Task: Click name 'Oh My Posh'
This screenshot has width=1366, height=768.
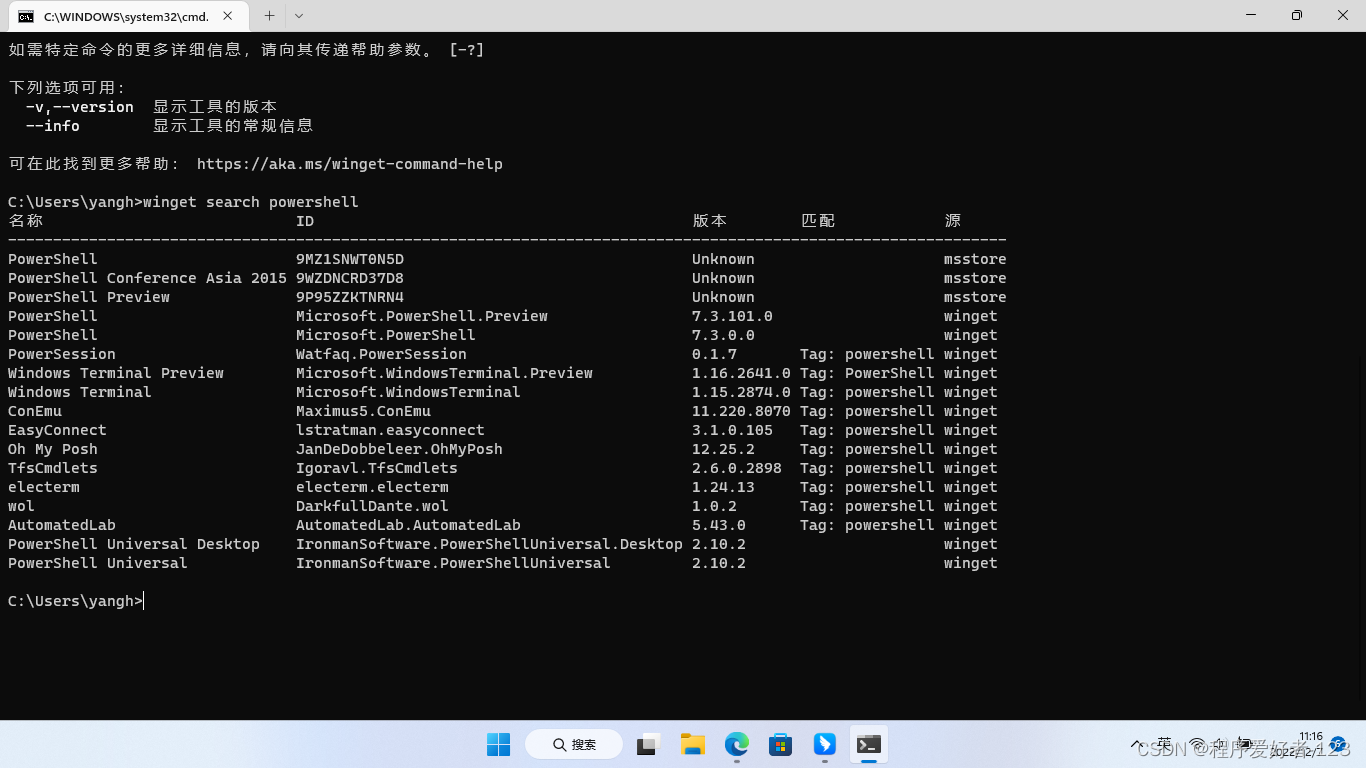Action: (53, 449)
